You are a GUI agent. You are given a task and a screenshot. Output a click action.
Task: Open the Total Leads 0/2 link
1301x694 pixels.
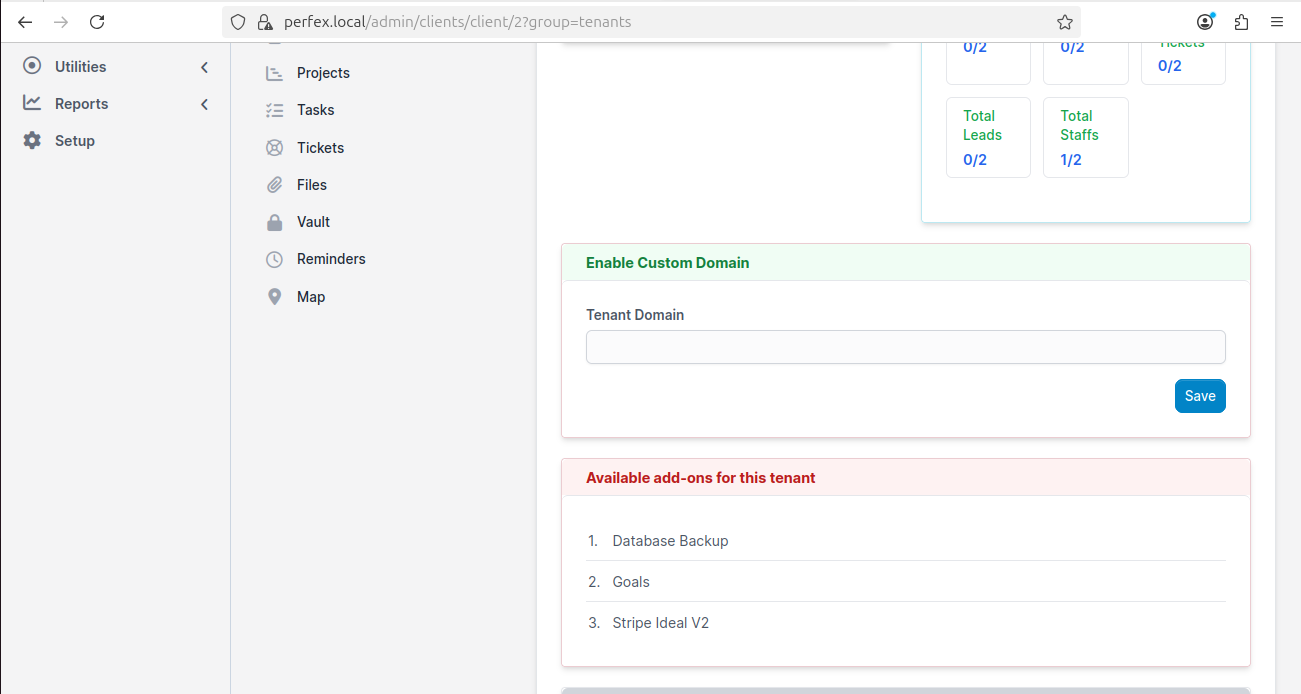coord(975,159)
